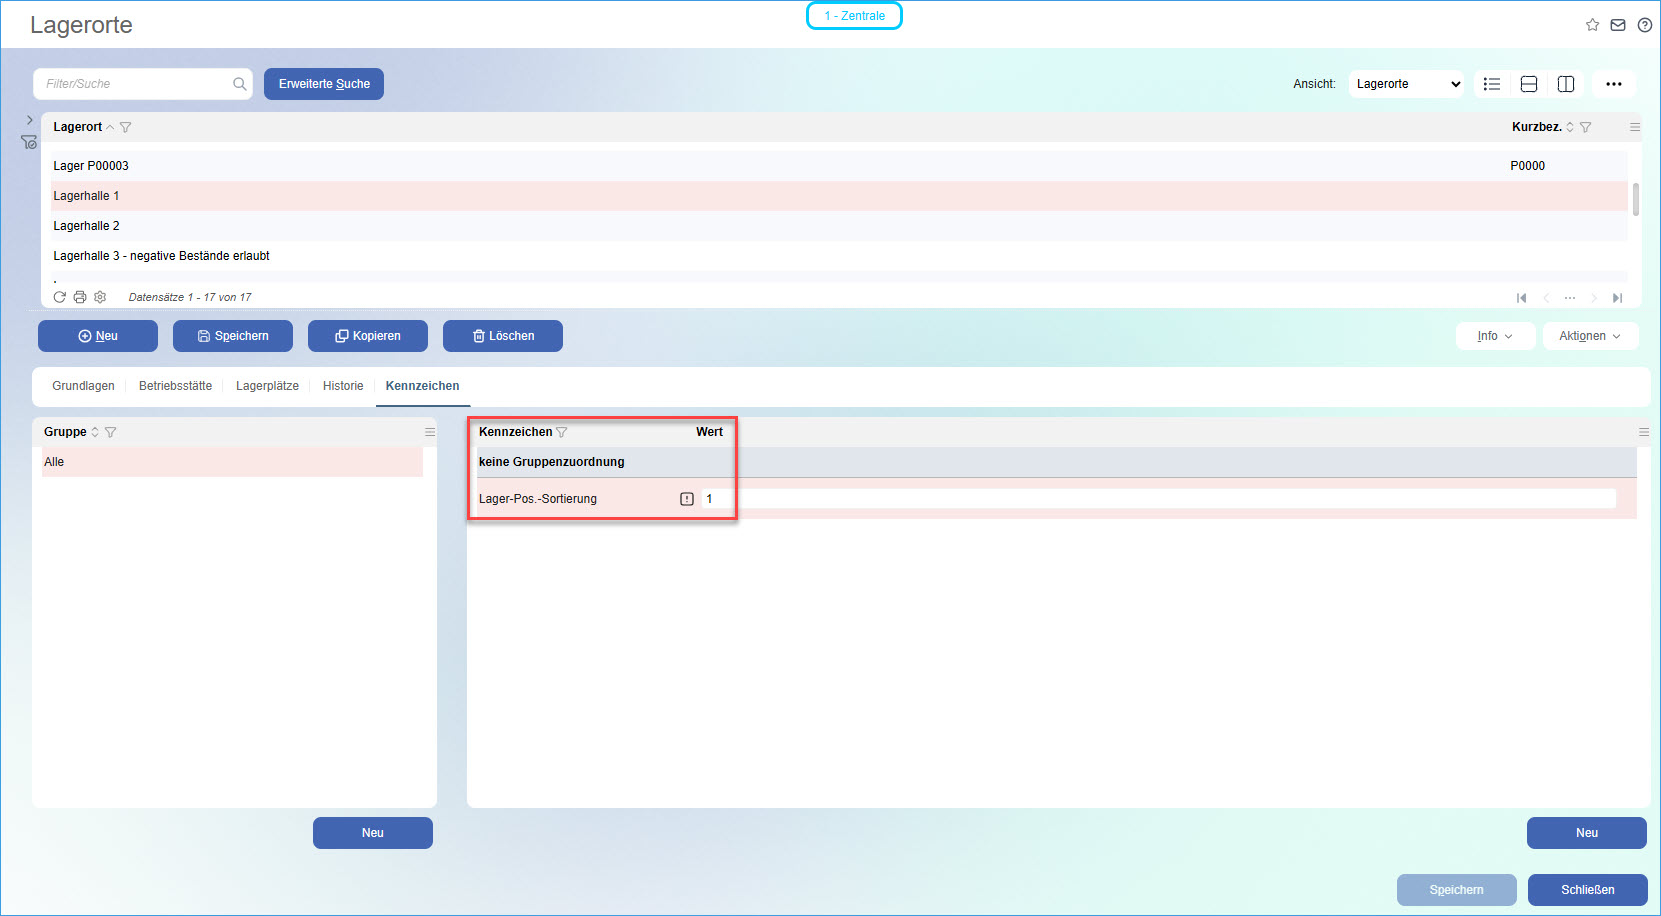Open Kennzeichen table column menu

click(x=1643, y=432)
